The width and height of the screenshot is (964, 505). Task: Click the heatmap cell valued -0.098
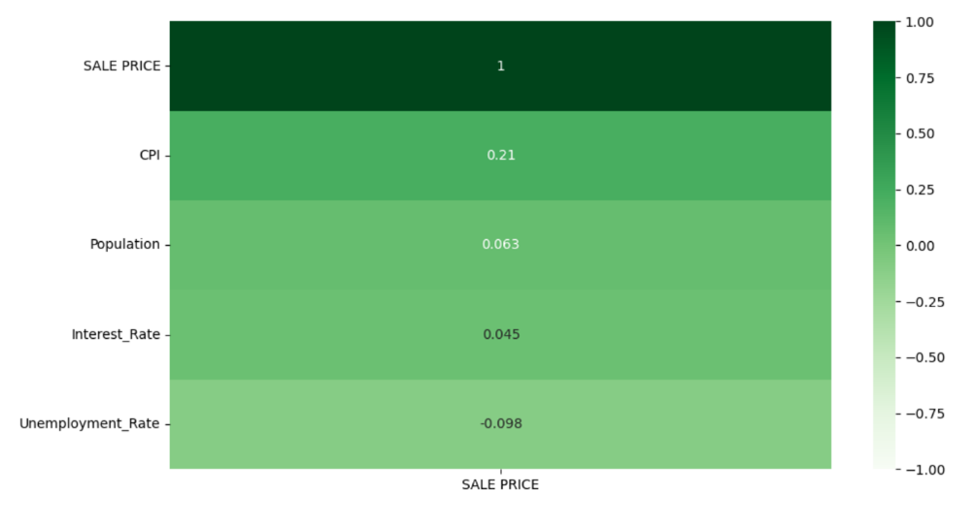[x=500, y=423]
